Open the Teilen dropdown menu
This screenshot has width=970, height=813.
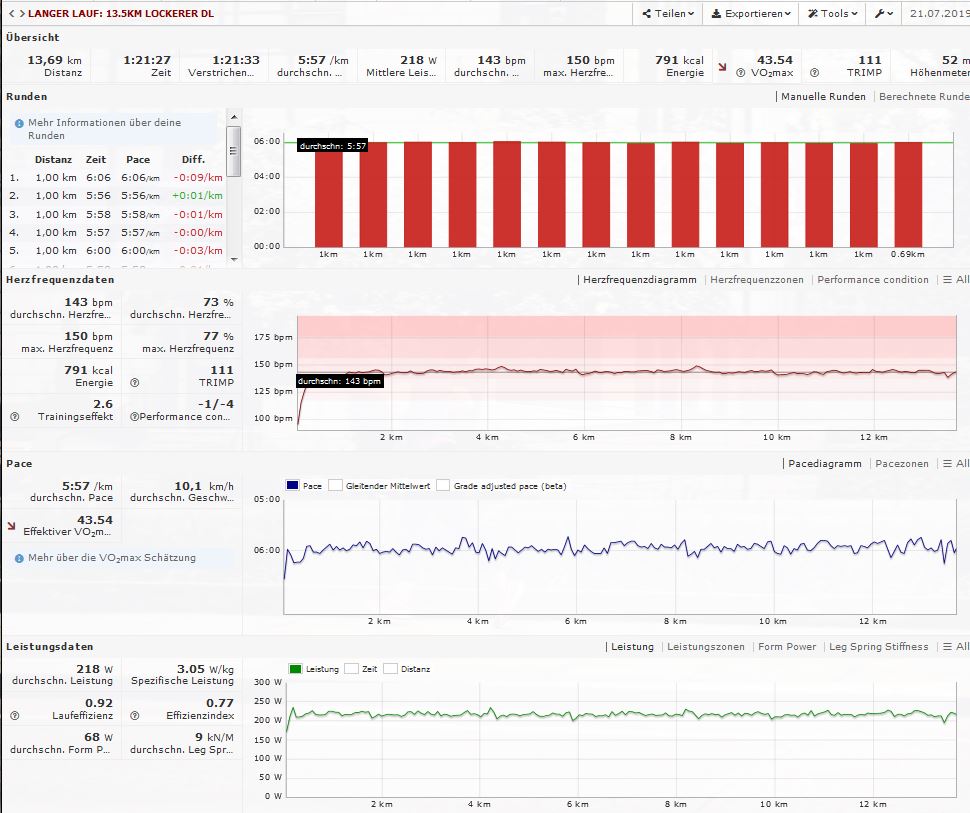(x=669, y=14)
